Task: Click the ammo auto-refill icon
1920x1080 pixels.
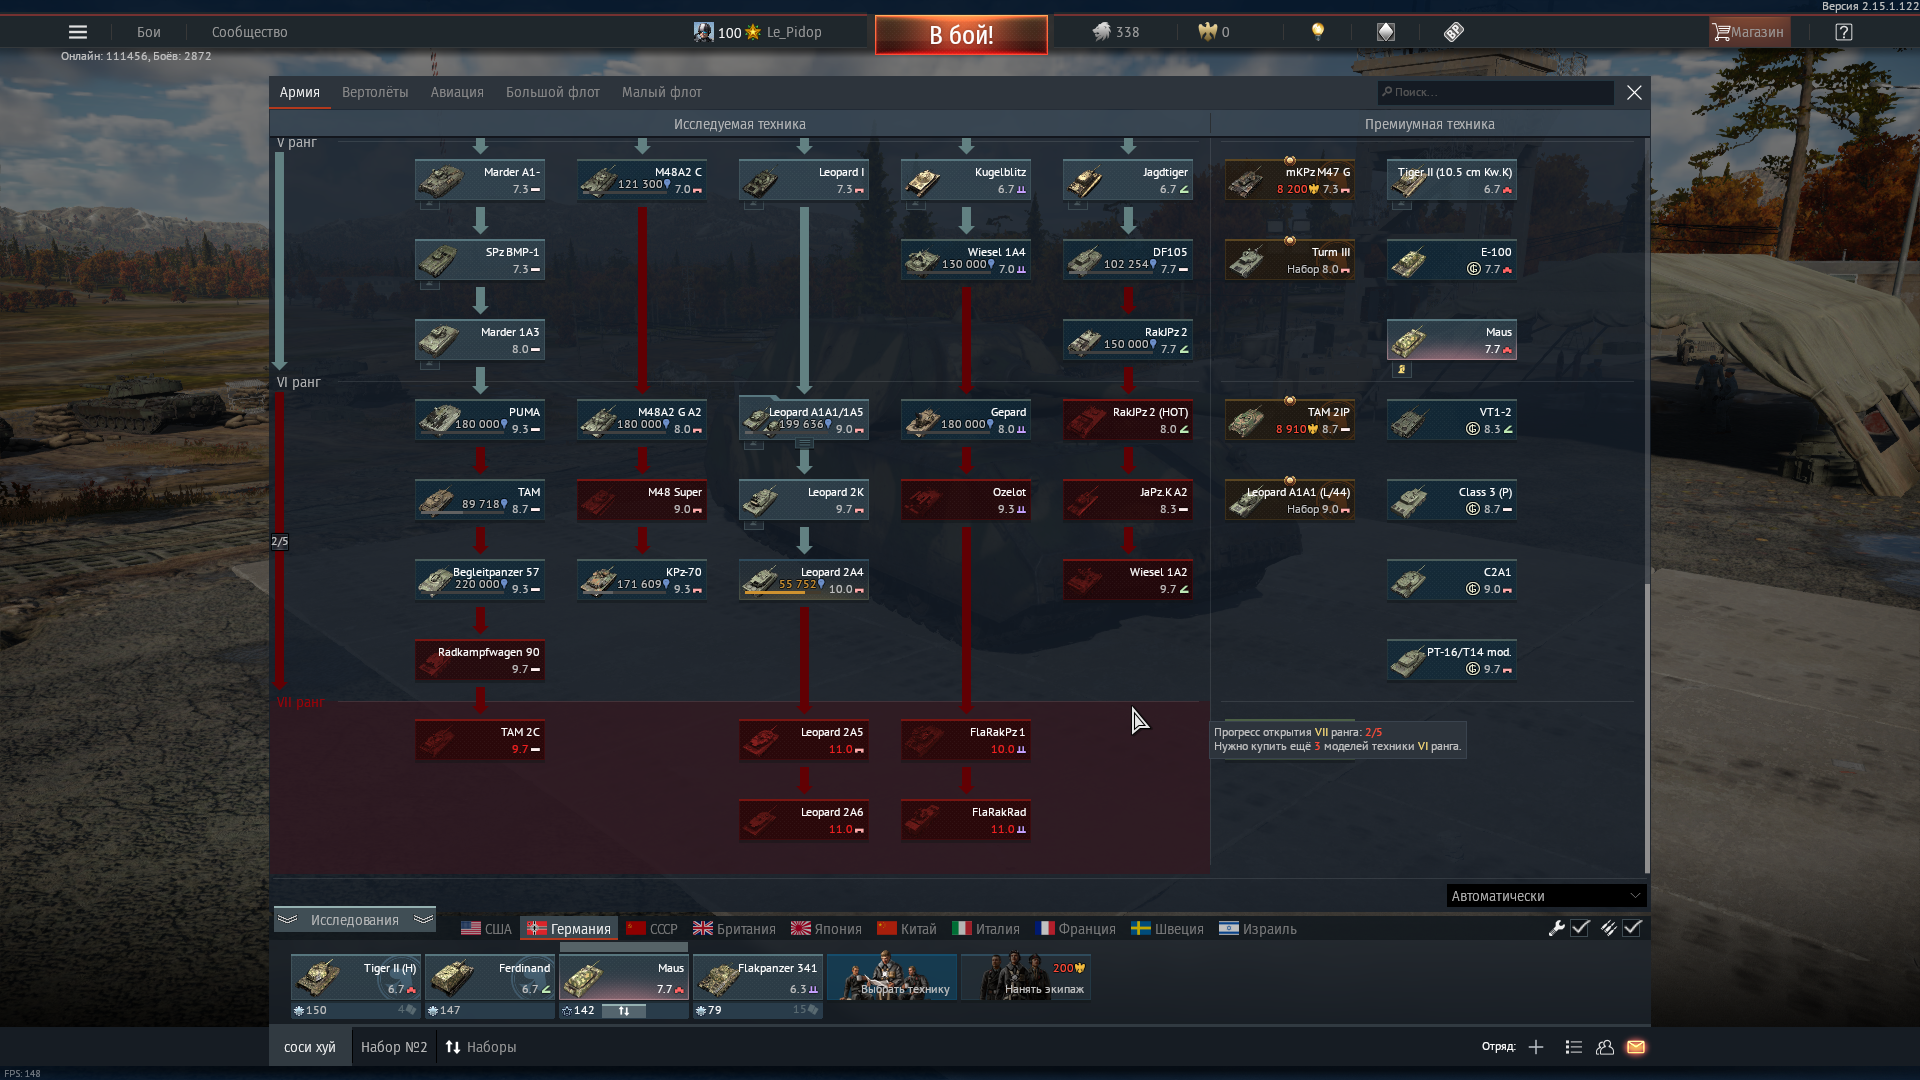Action: click(x=1608, y=928)
